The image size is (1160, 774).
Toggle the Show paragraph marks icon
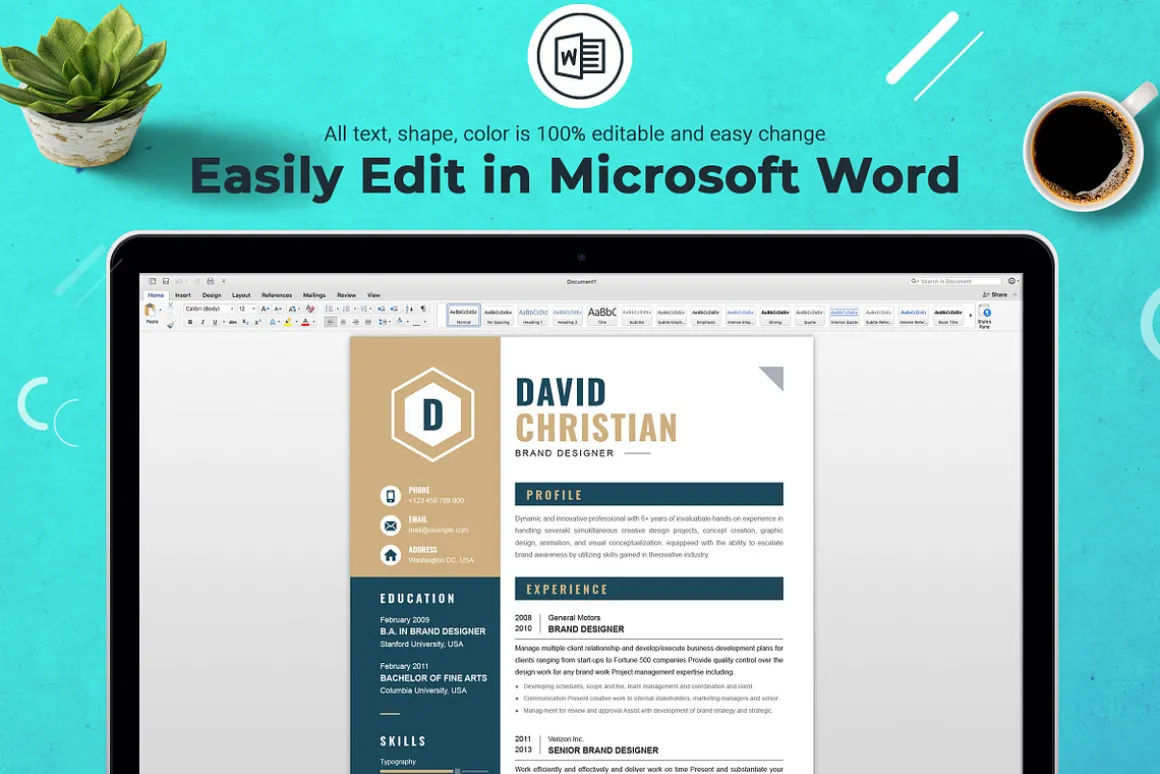tap(422, 309)
